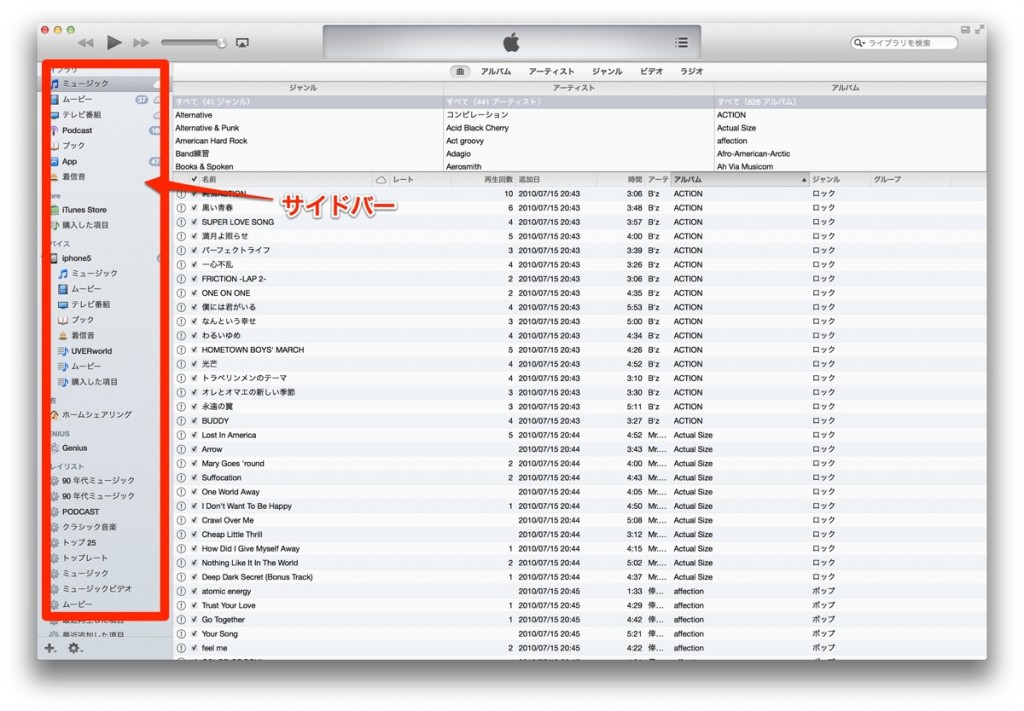Sort by the アルバム column header

click(x=739, y=179)
